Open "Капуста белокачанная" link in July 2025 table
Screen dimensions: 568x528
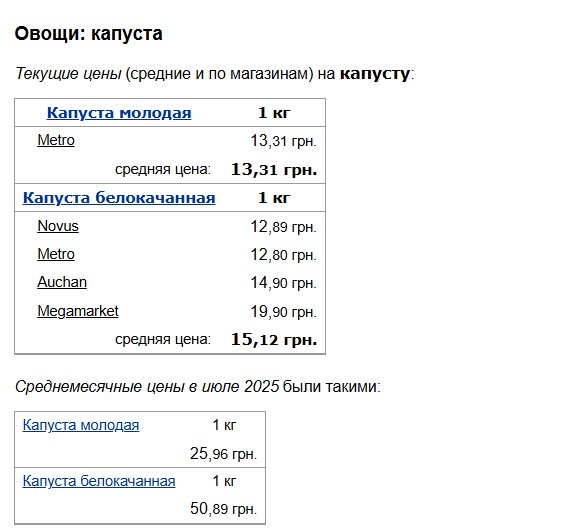(x=99, y=481)
